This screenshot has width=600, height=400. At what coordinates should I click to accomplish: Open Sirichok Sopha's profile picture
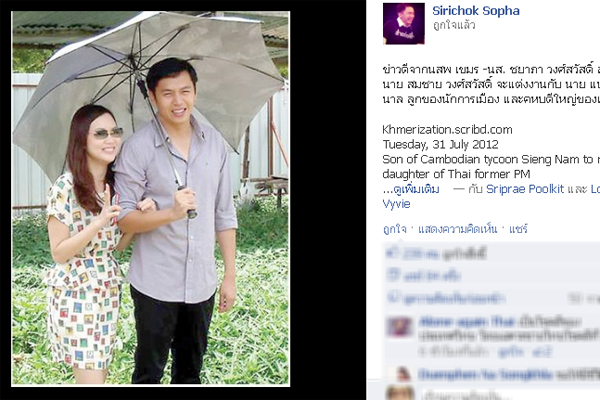(404, 24)
